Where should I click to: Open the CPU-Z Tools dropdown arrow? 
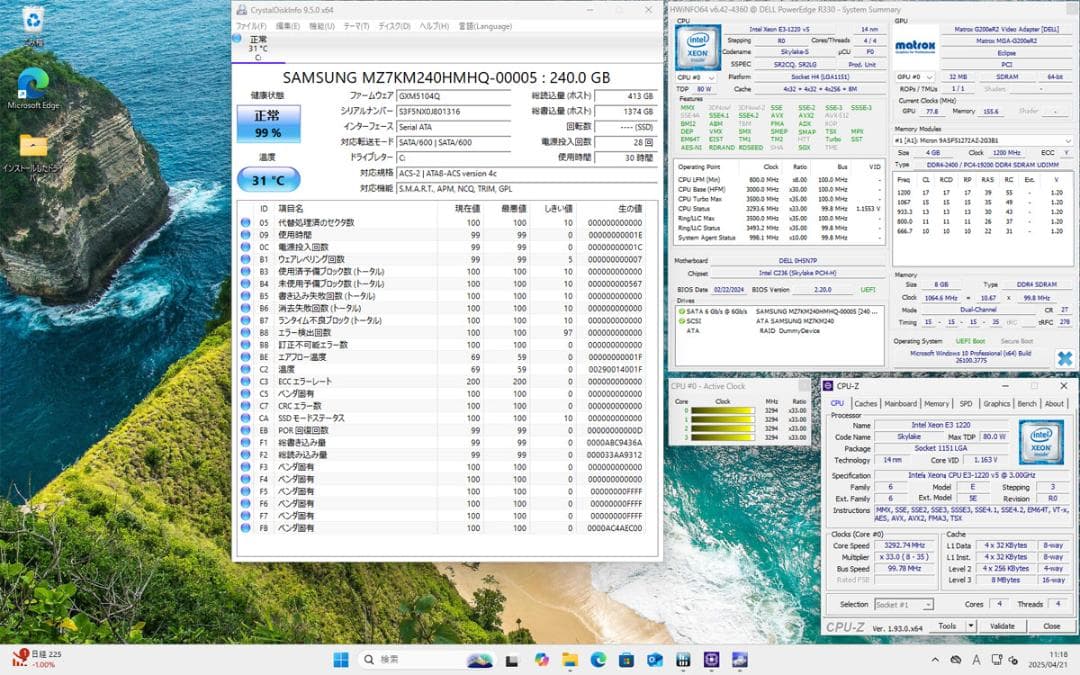972,625
